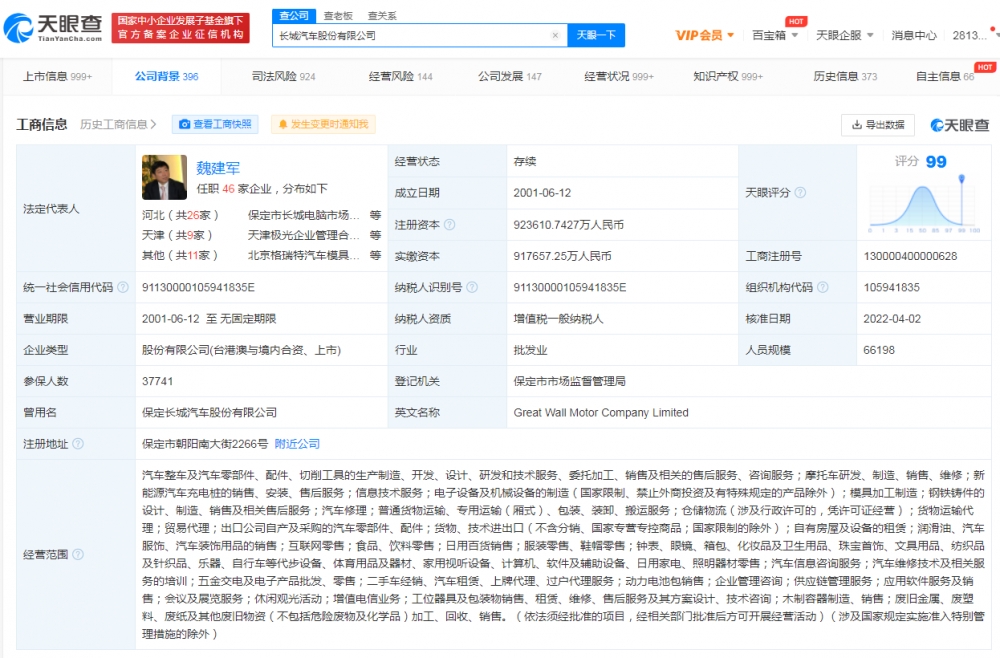Click 天津极光企业管理合 company link
This screenshot has width=1000, height=658.
click(x=304, y=235)
